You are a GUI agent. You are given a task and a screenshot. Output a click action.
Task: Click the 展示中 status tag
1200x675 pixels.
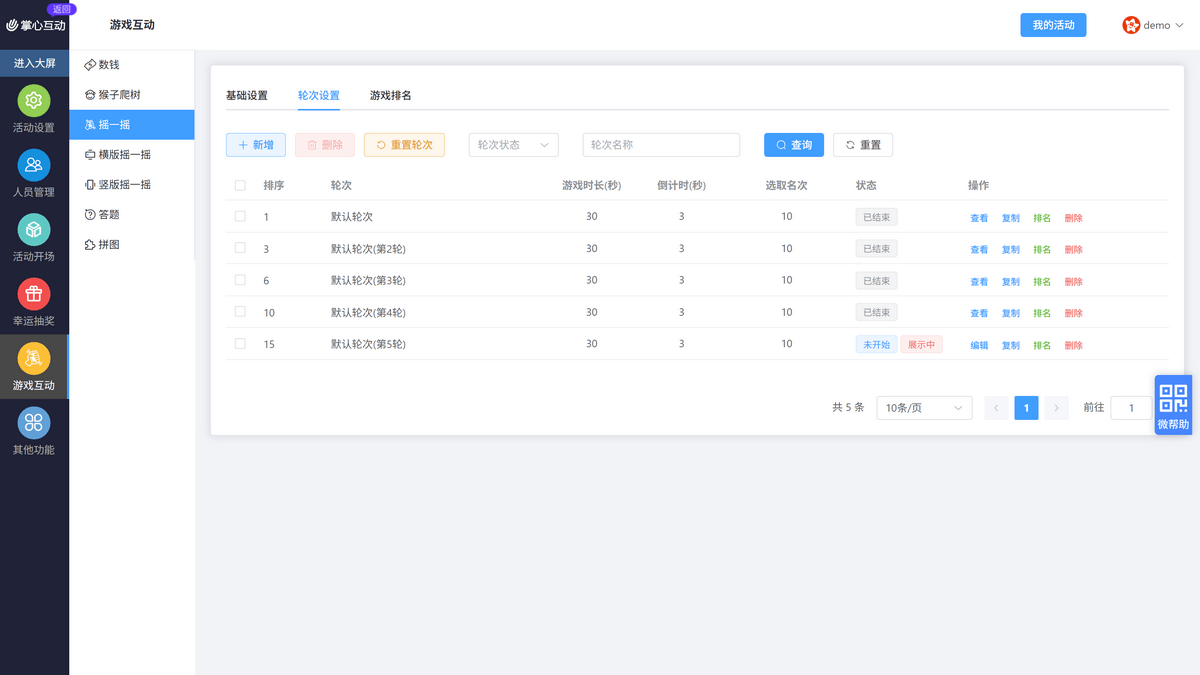(x=922, y=345)
